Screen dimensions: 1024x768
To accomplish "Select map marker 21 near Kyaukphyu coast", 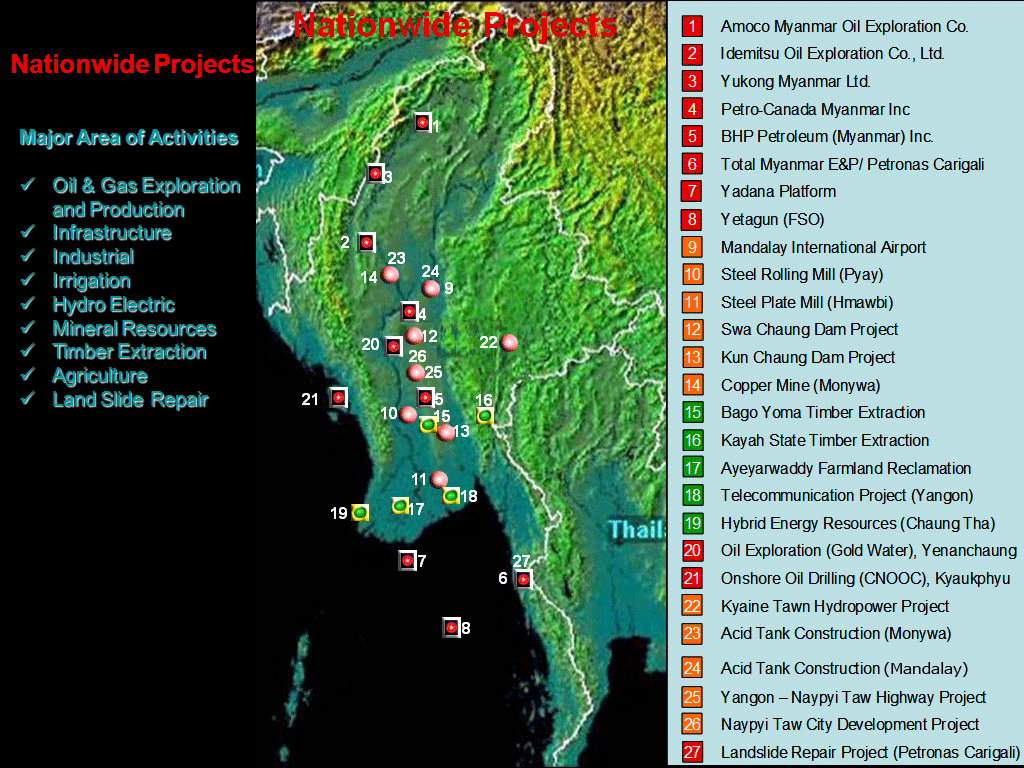I will [x=339, y=397].
